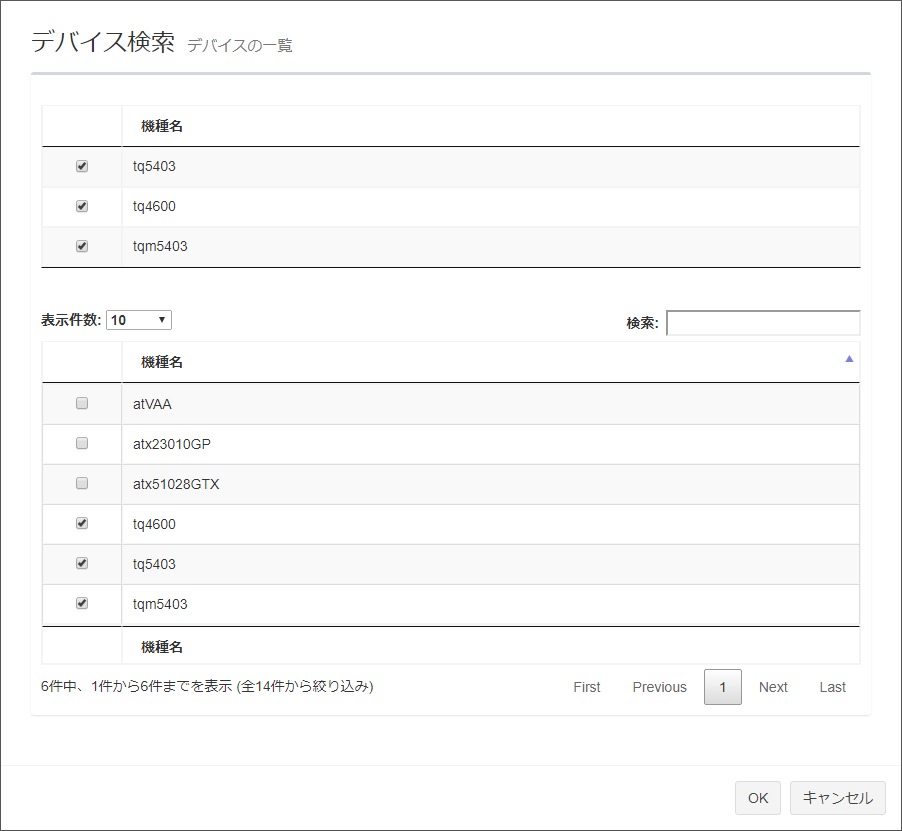This screenshot has height=831, width=902.
Task: Uncheck tq5403 in the selected devices list
Action: [82, 166]
